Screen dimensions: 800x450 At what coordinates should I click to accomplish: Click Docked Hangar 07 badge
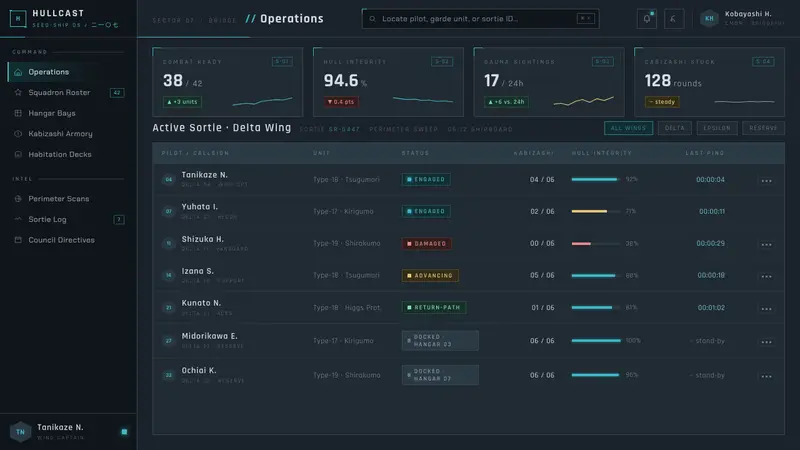[x=440, y=375]
